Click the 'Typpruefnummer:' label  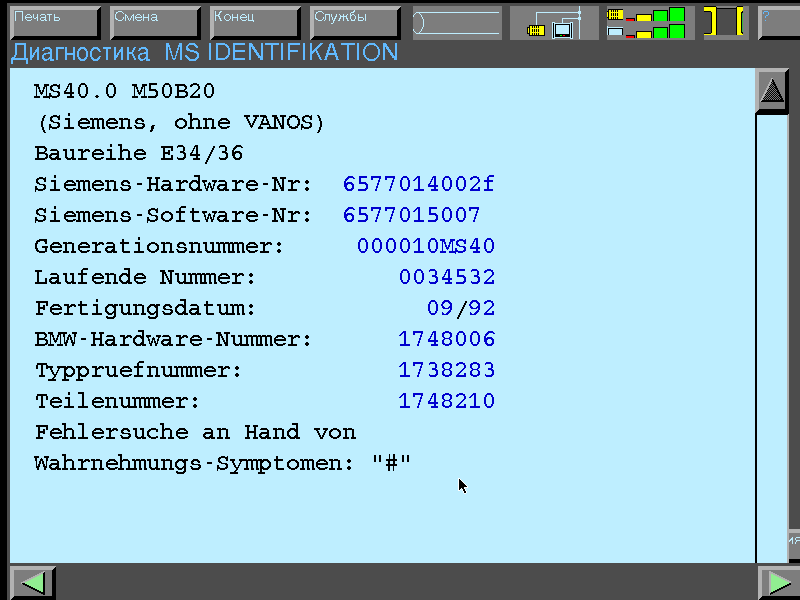[x=138, y=371]
